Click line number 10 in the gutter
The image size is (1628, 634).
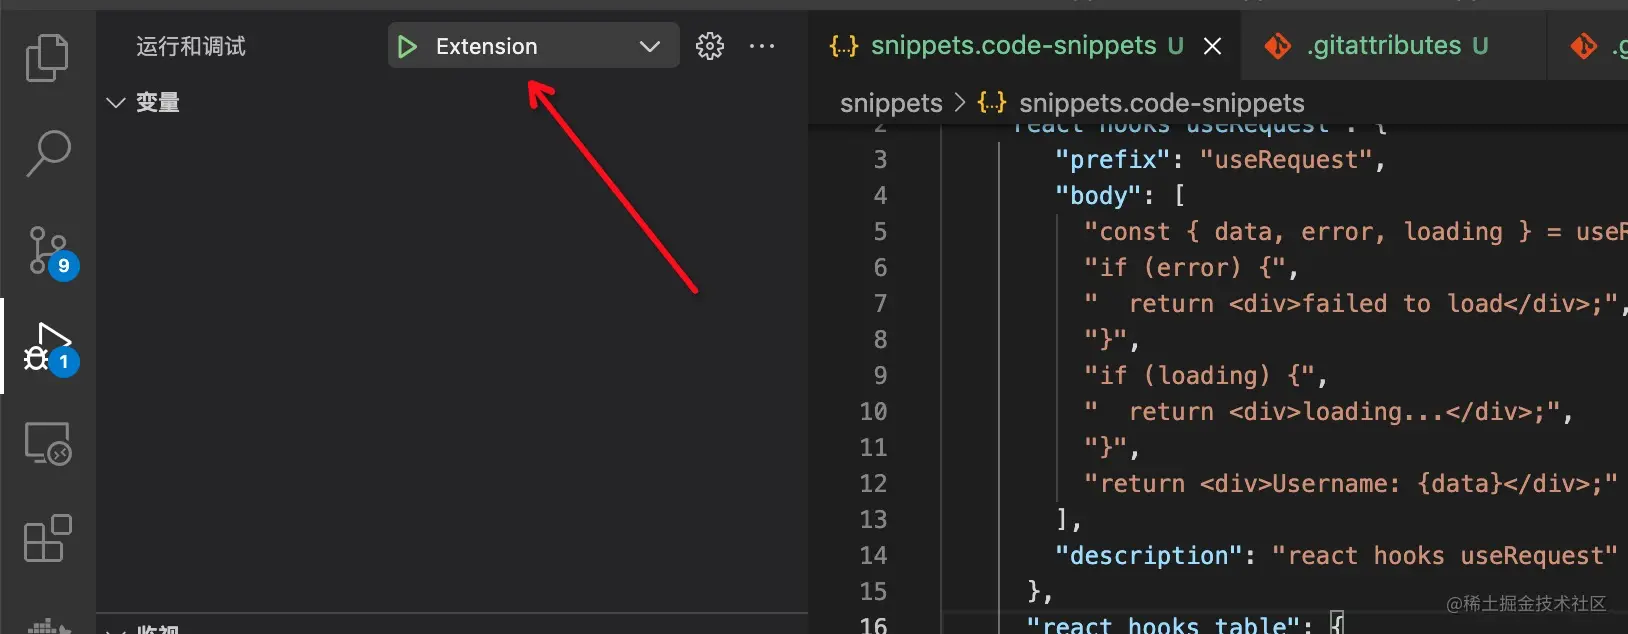click(873, 412)
